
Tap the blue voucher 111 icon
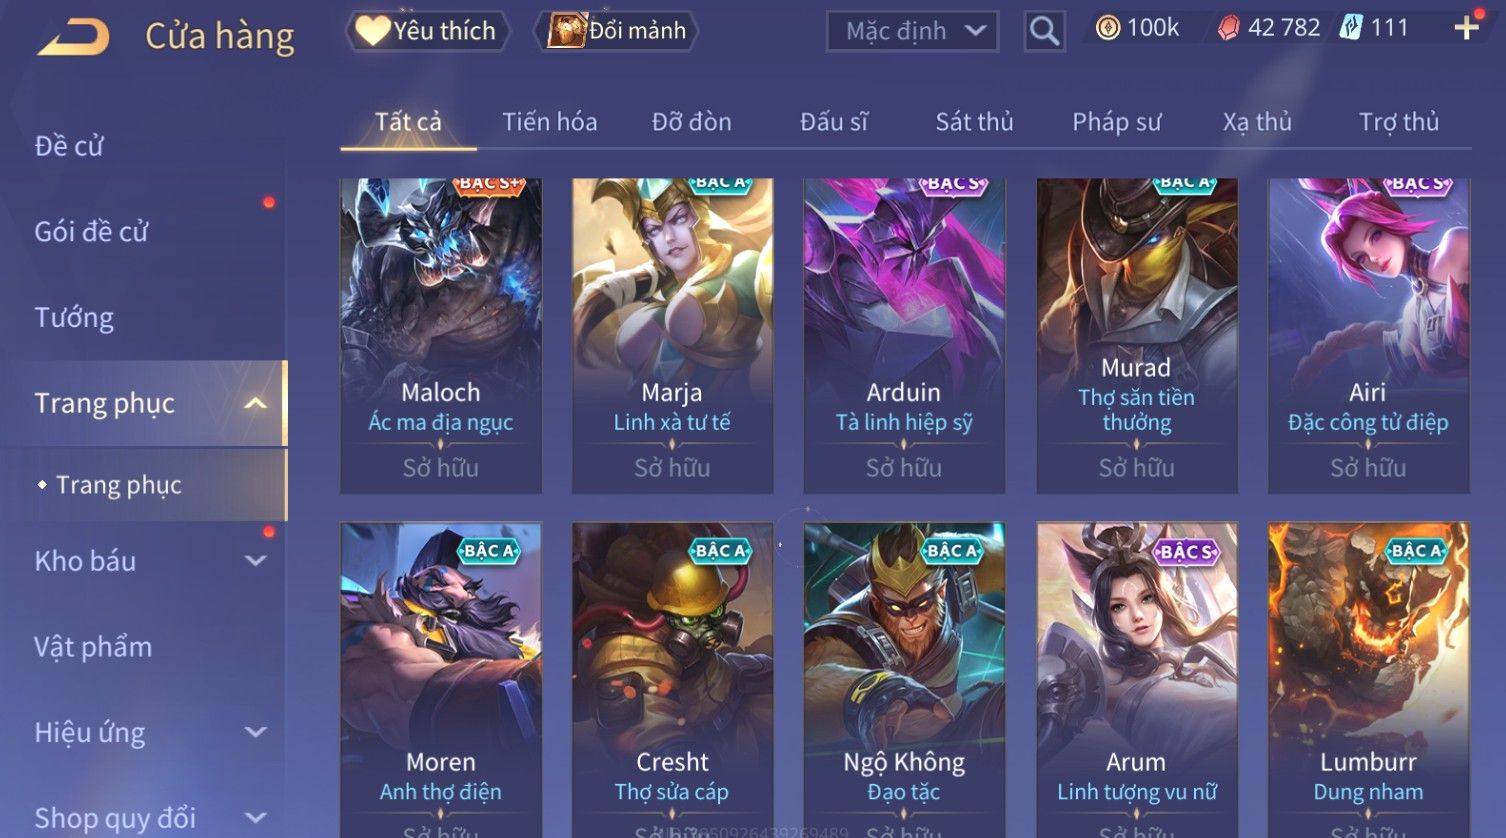point(1351,28)
